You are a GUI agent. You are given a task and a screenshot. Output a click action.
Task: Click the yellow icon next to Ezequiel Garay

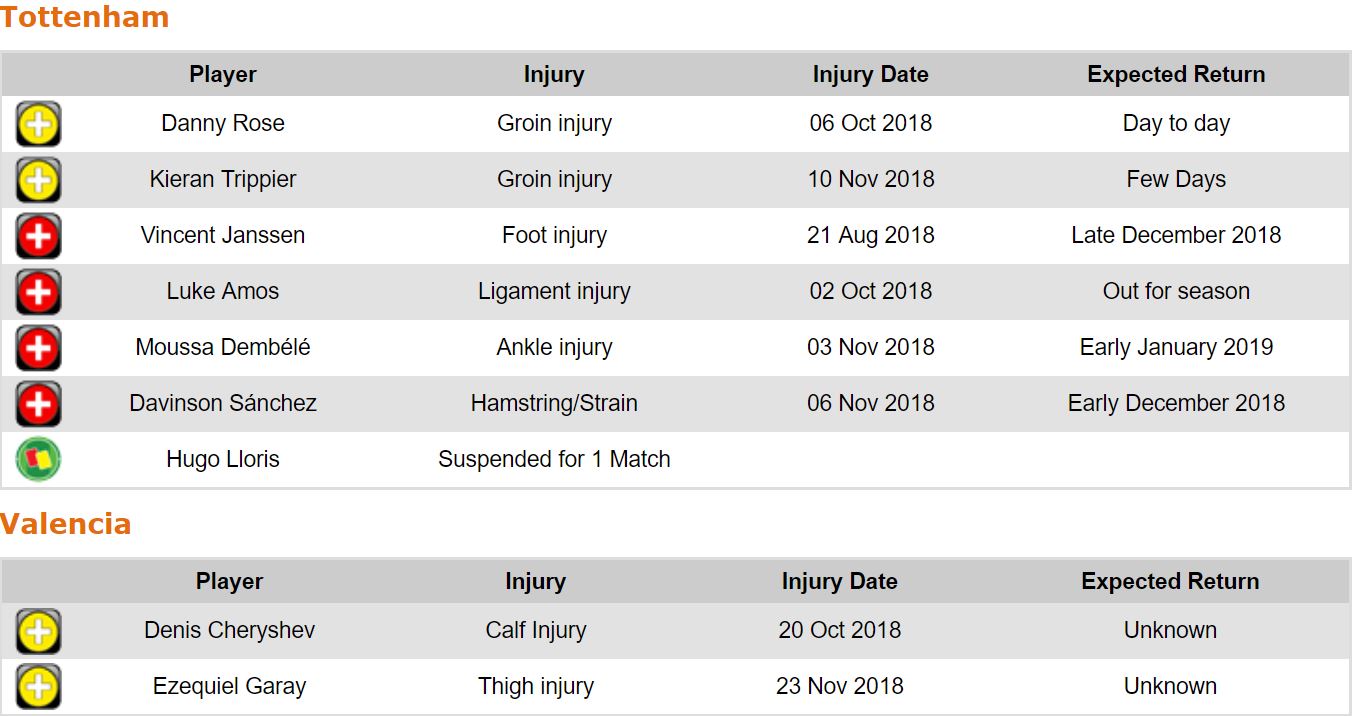point(39,687)
